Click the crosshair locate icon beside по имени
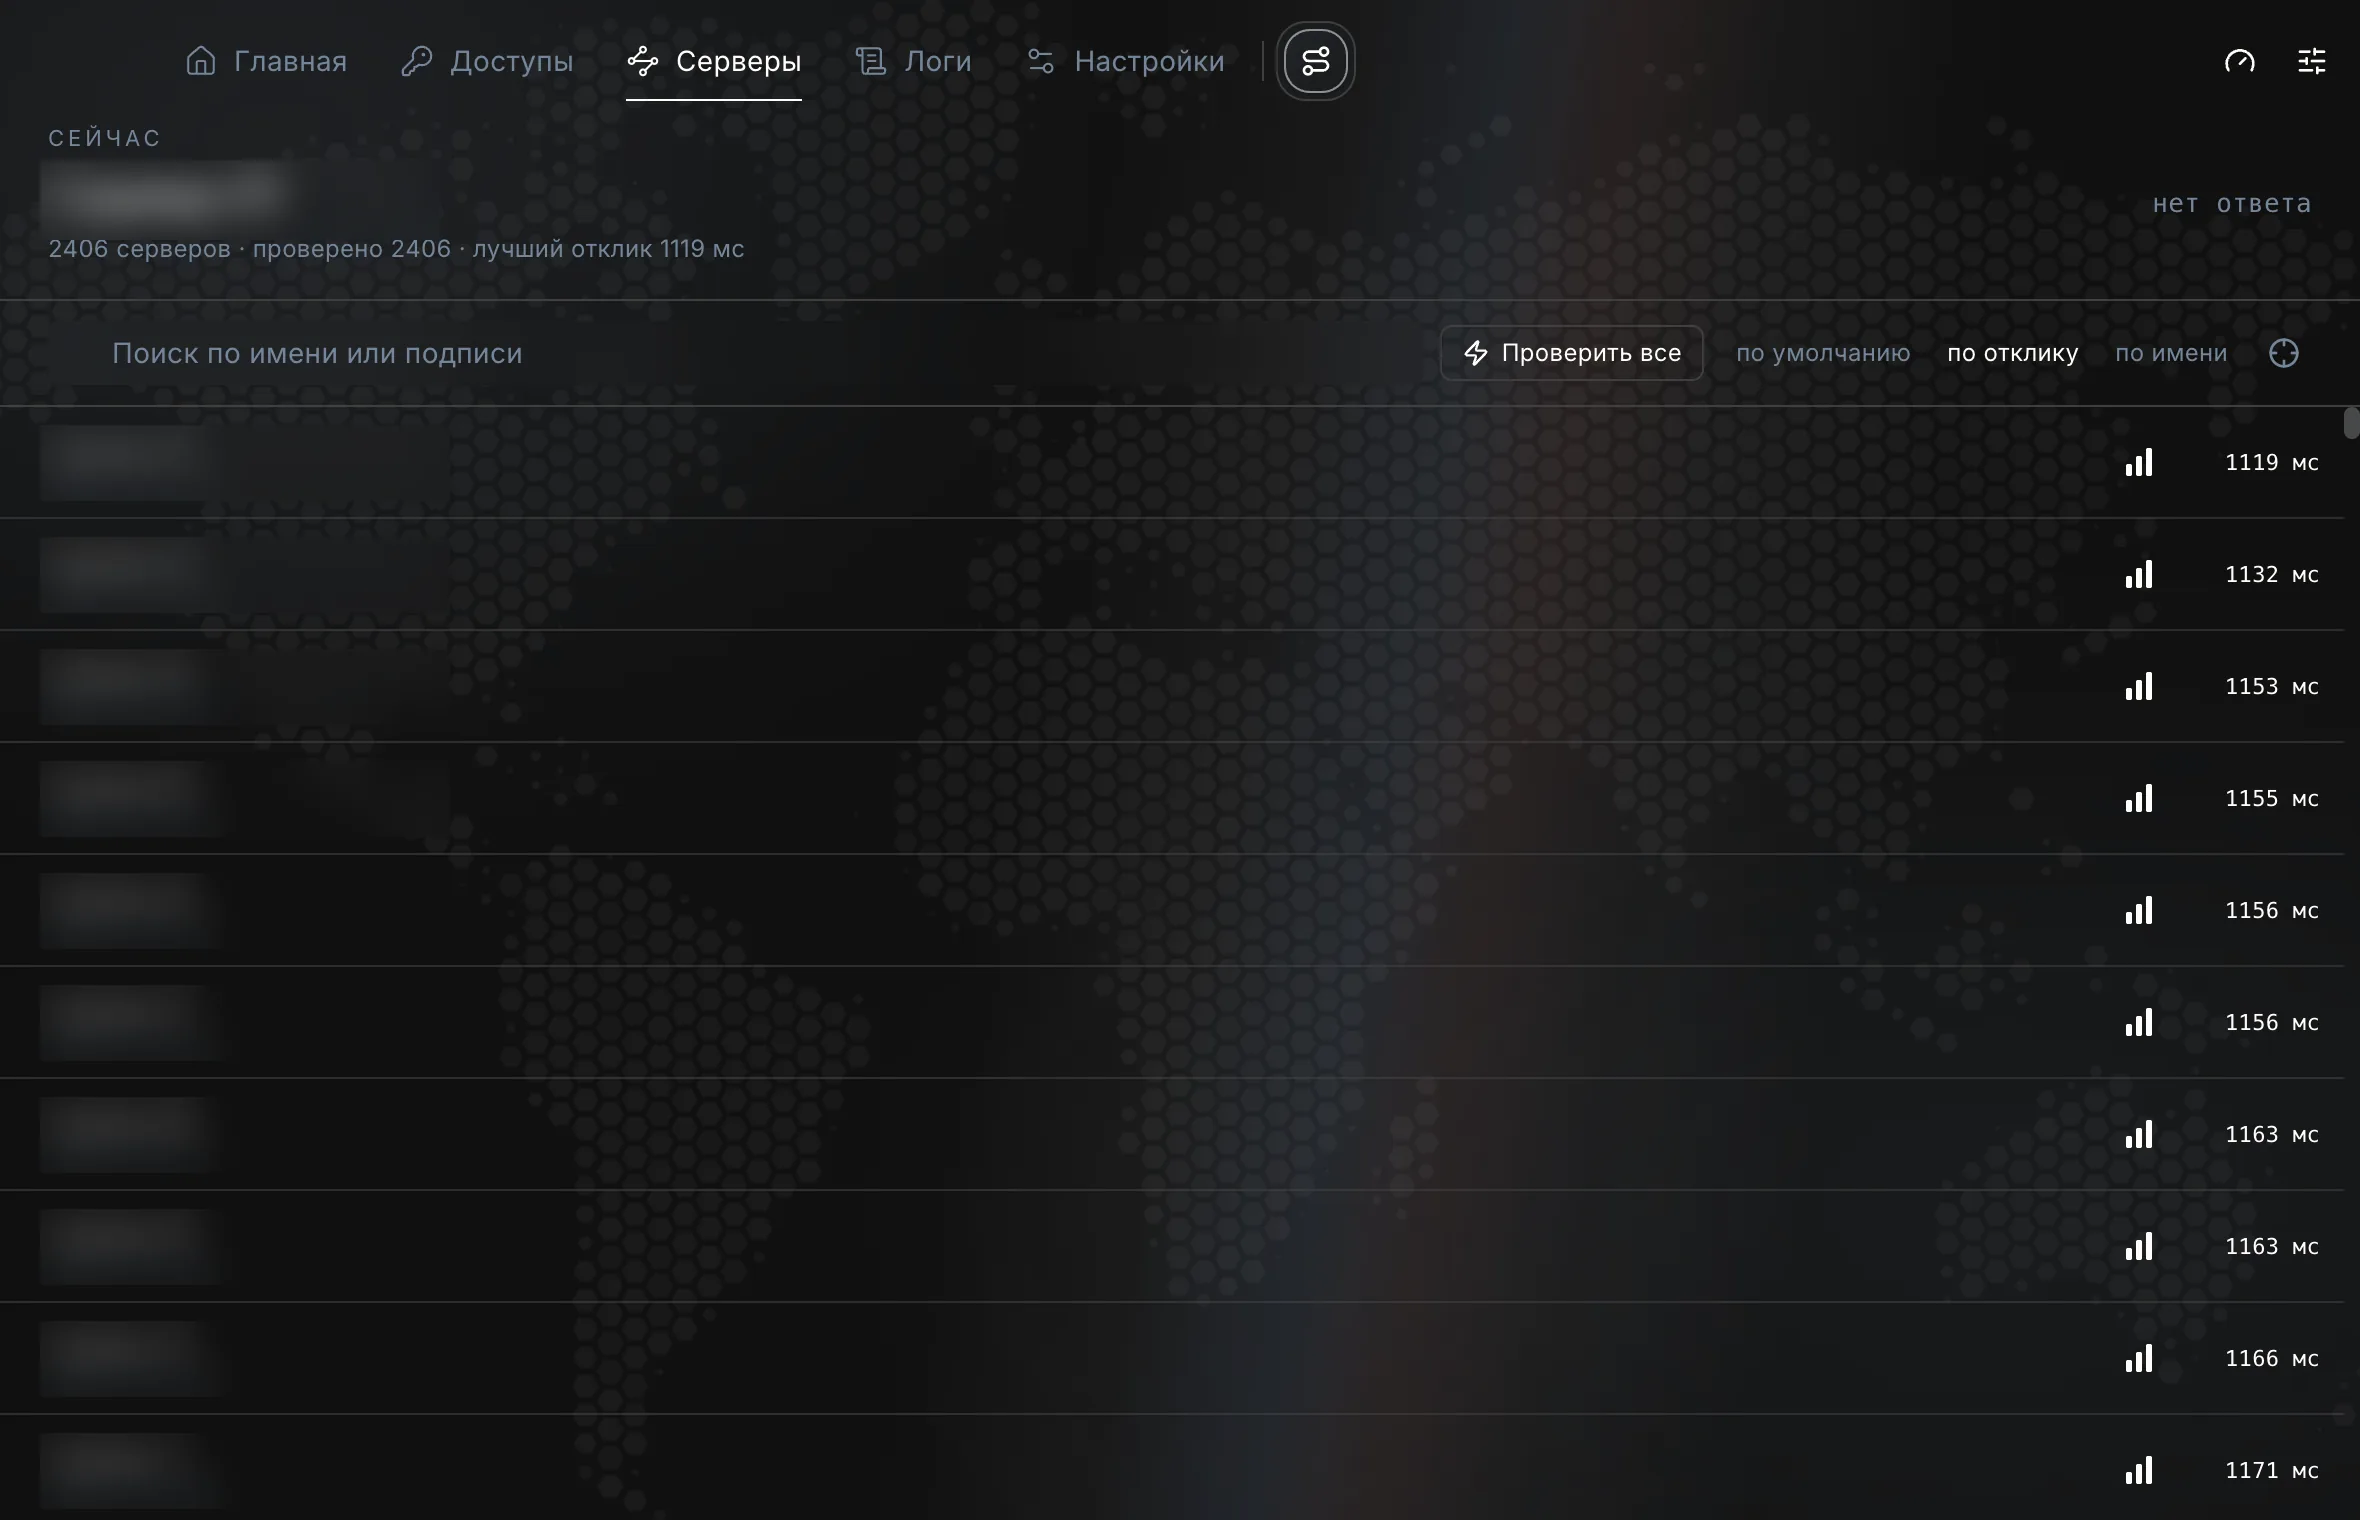2360x1520 pixels. coord(2284,353)
